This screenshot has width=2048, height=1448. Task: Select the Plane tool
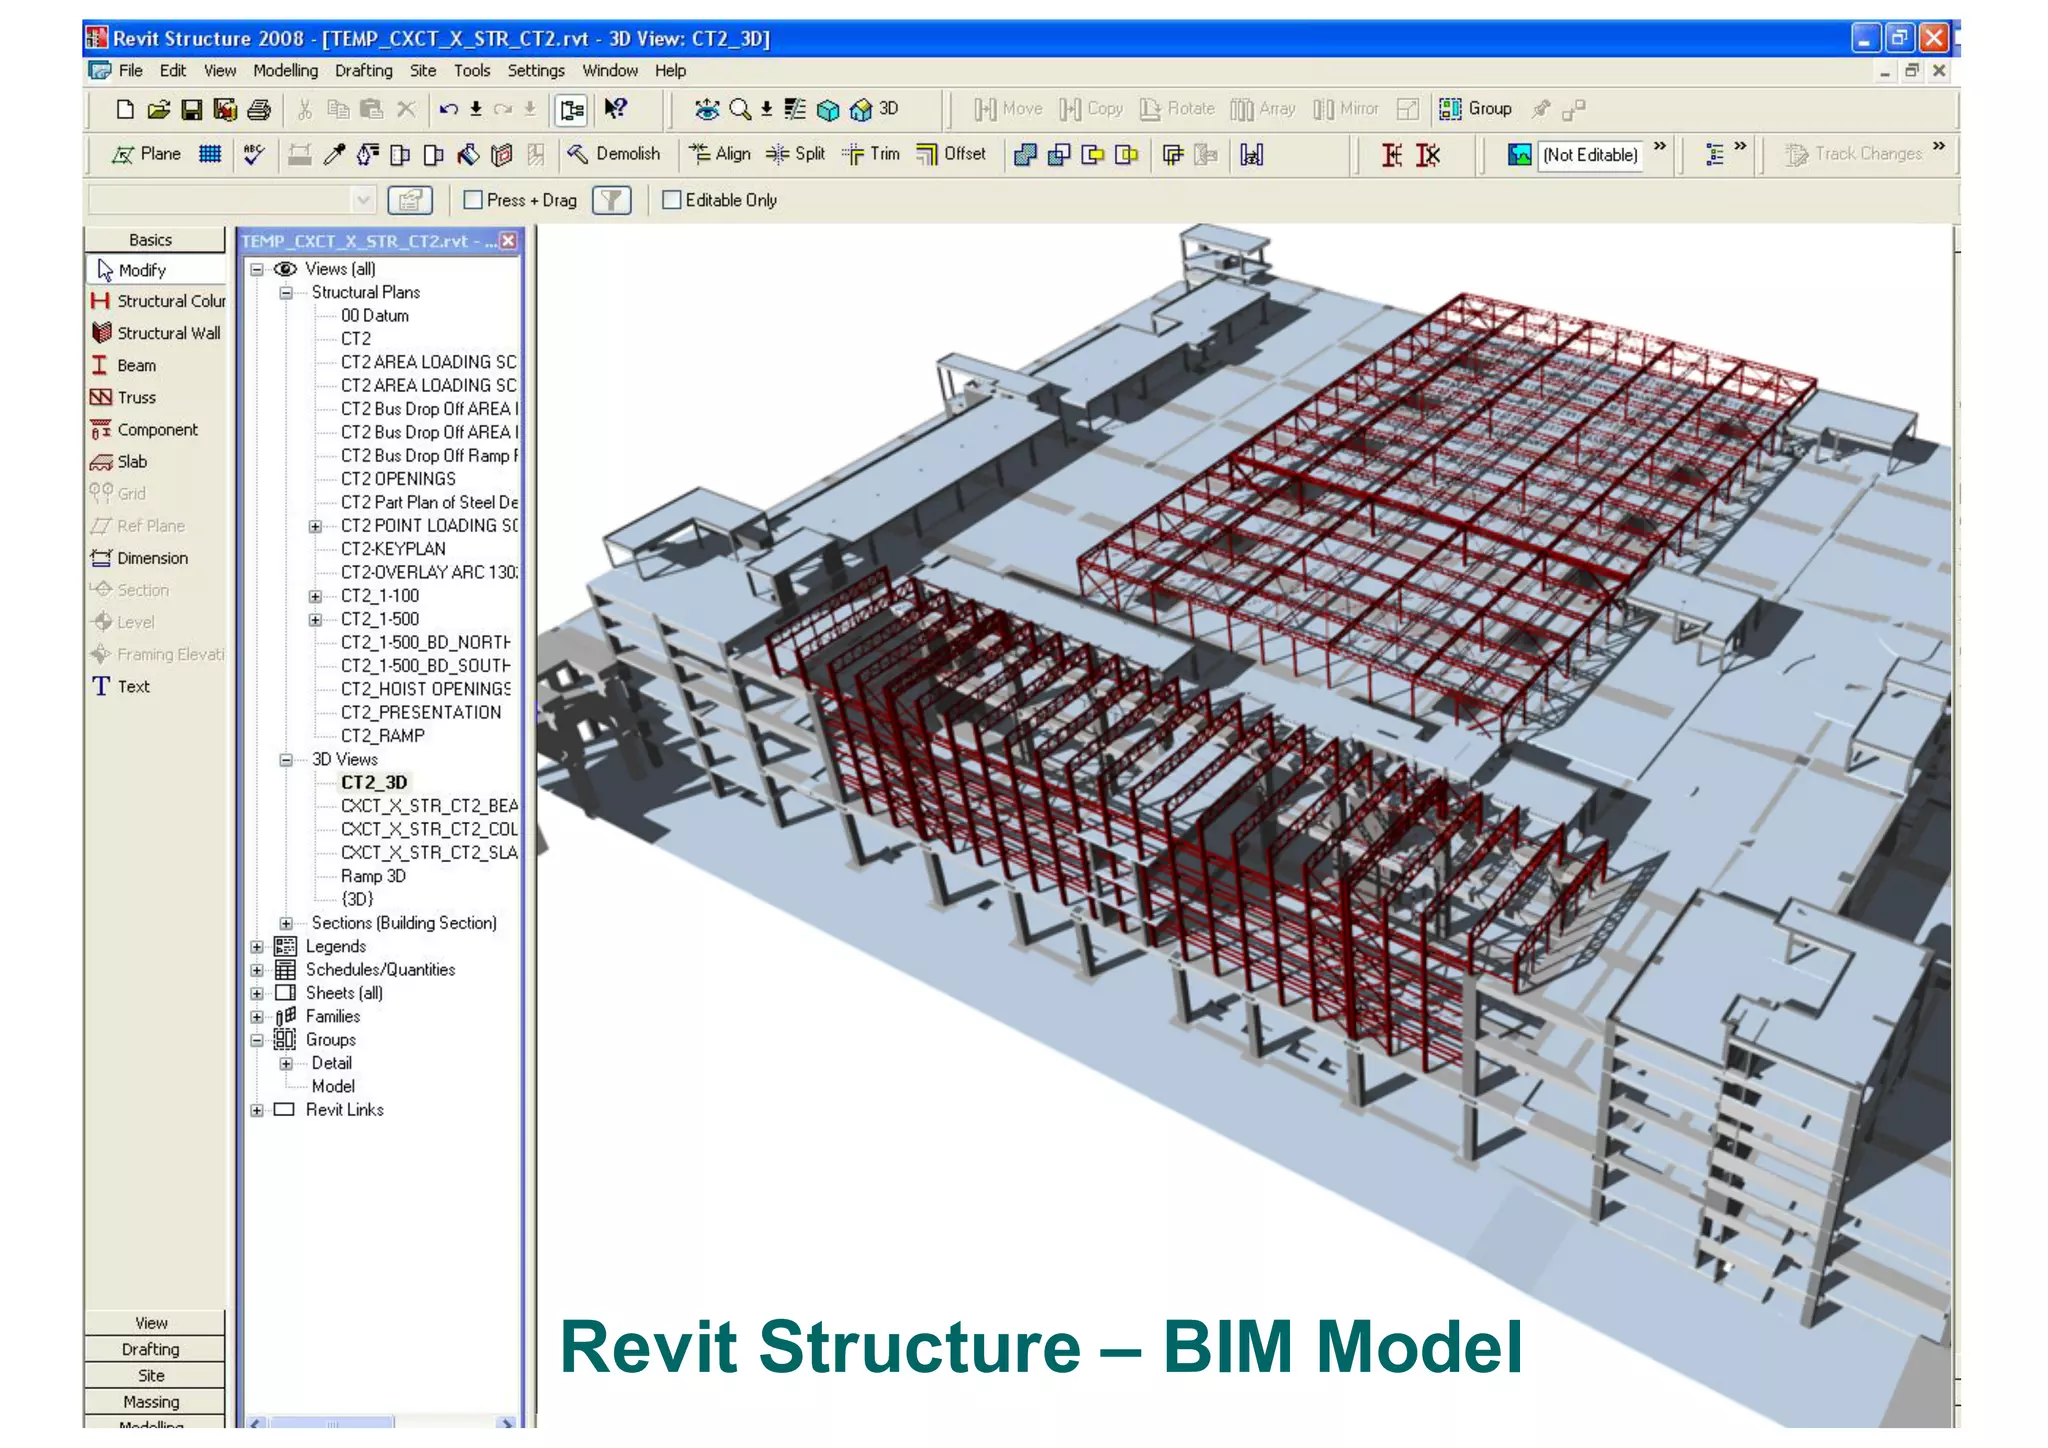pyautogui.click(x=147, y=154)
